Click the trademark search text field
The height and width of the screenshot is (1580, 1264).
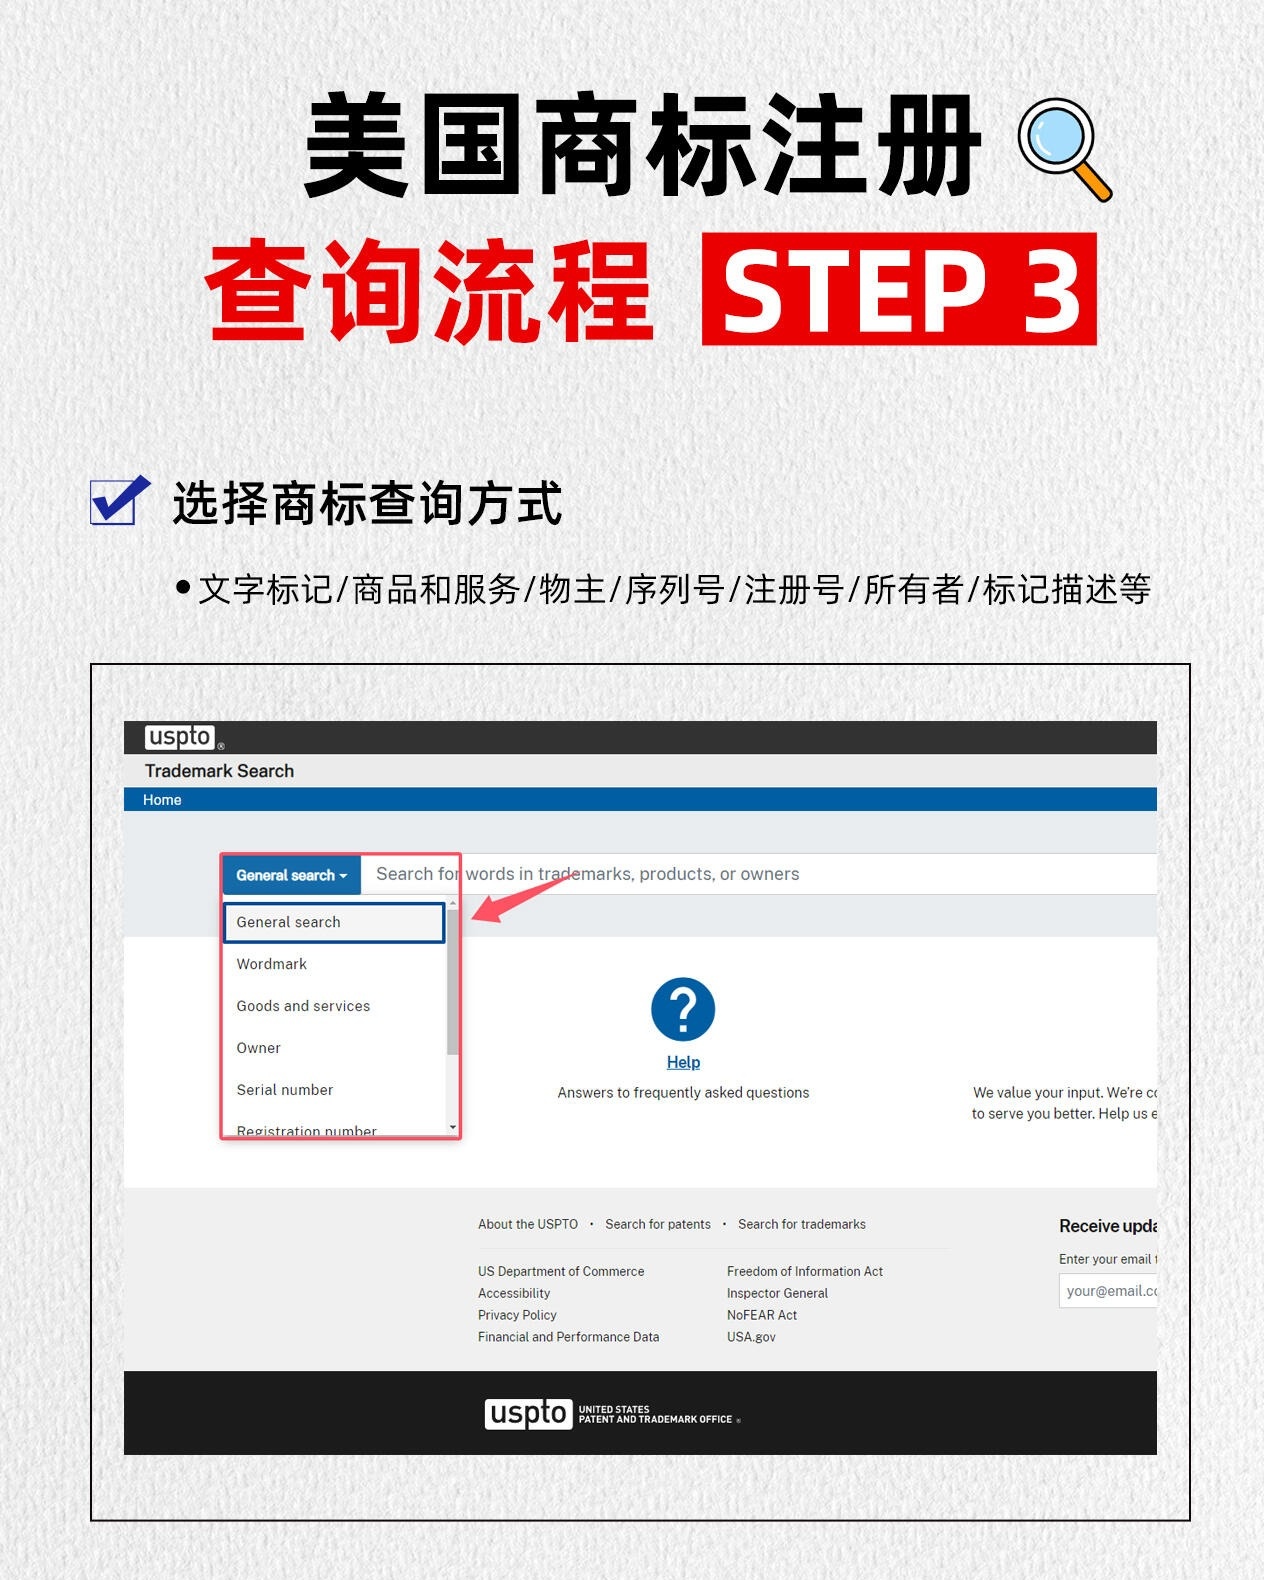pos(759,874)
